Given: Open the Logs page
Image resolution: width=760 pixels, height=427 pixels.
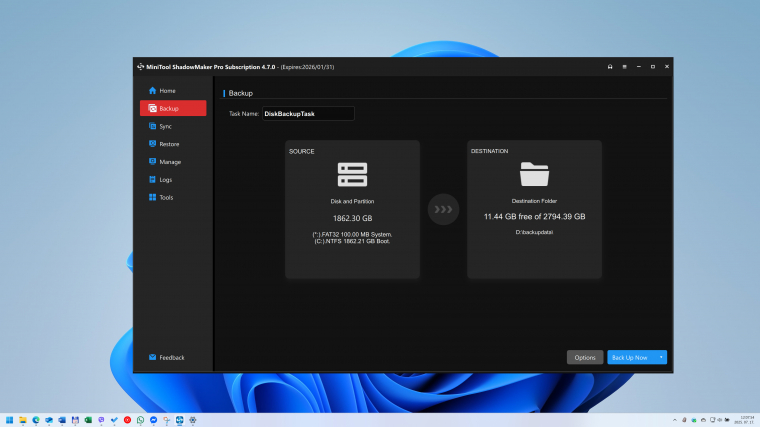Looking at the screenshot, I should (173, 180).
